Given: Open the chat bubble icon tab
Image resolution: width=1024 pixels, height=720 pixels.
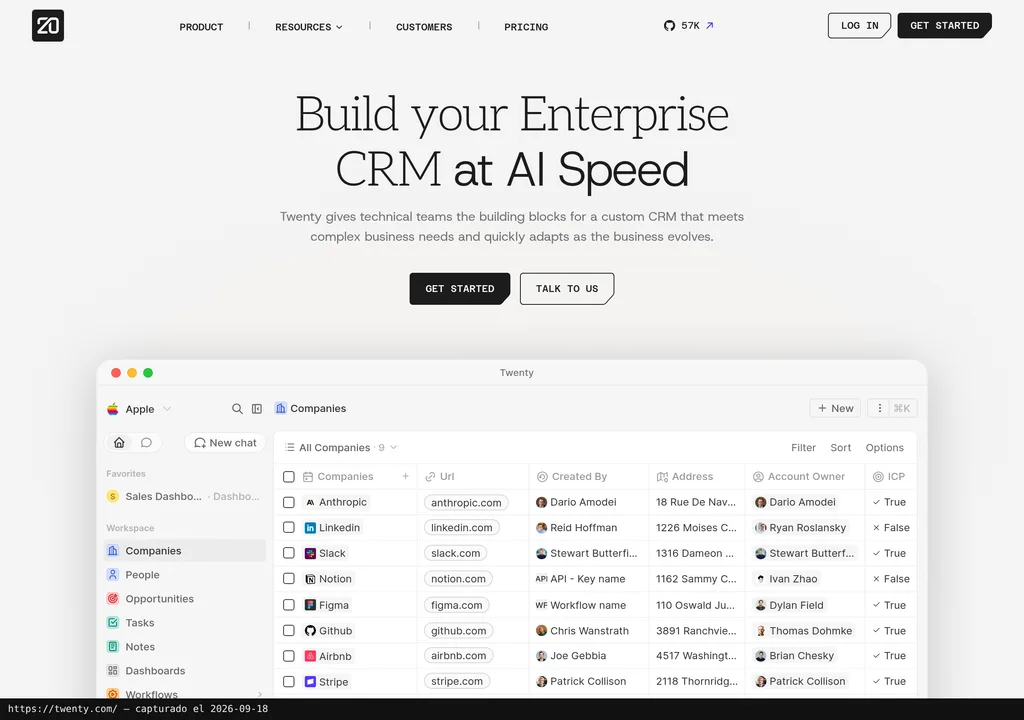Looking at the screenshot, I should click(146, 442).
